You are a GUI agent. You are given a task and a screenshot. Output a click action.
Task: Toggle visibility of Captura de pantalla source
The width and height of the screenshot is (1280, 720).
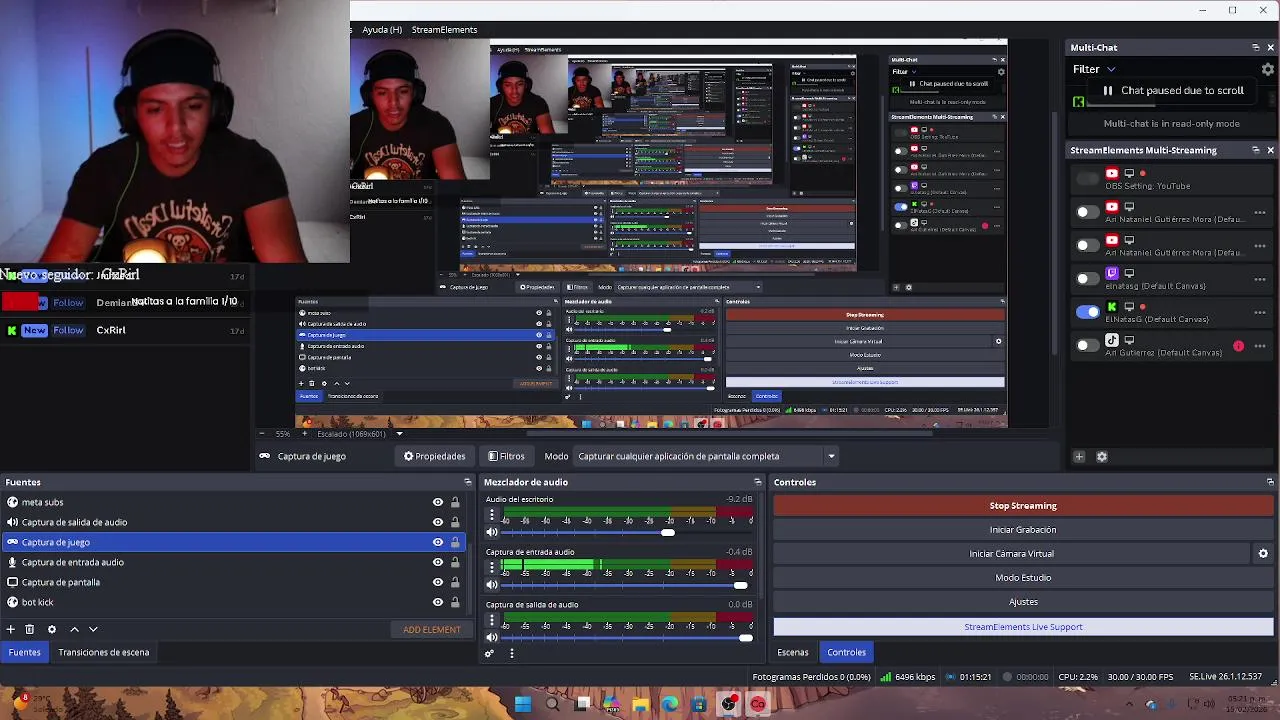437,582
